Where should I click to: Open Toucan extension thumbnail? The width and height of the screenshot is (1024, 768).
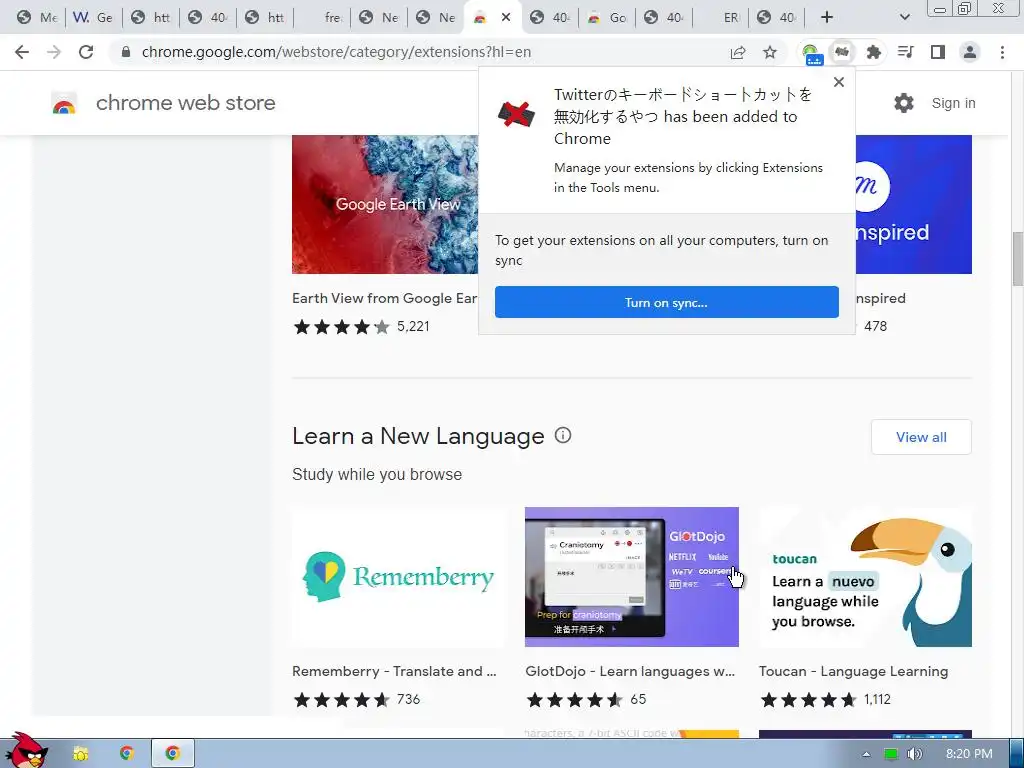(x=865, y=577)
